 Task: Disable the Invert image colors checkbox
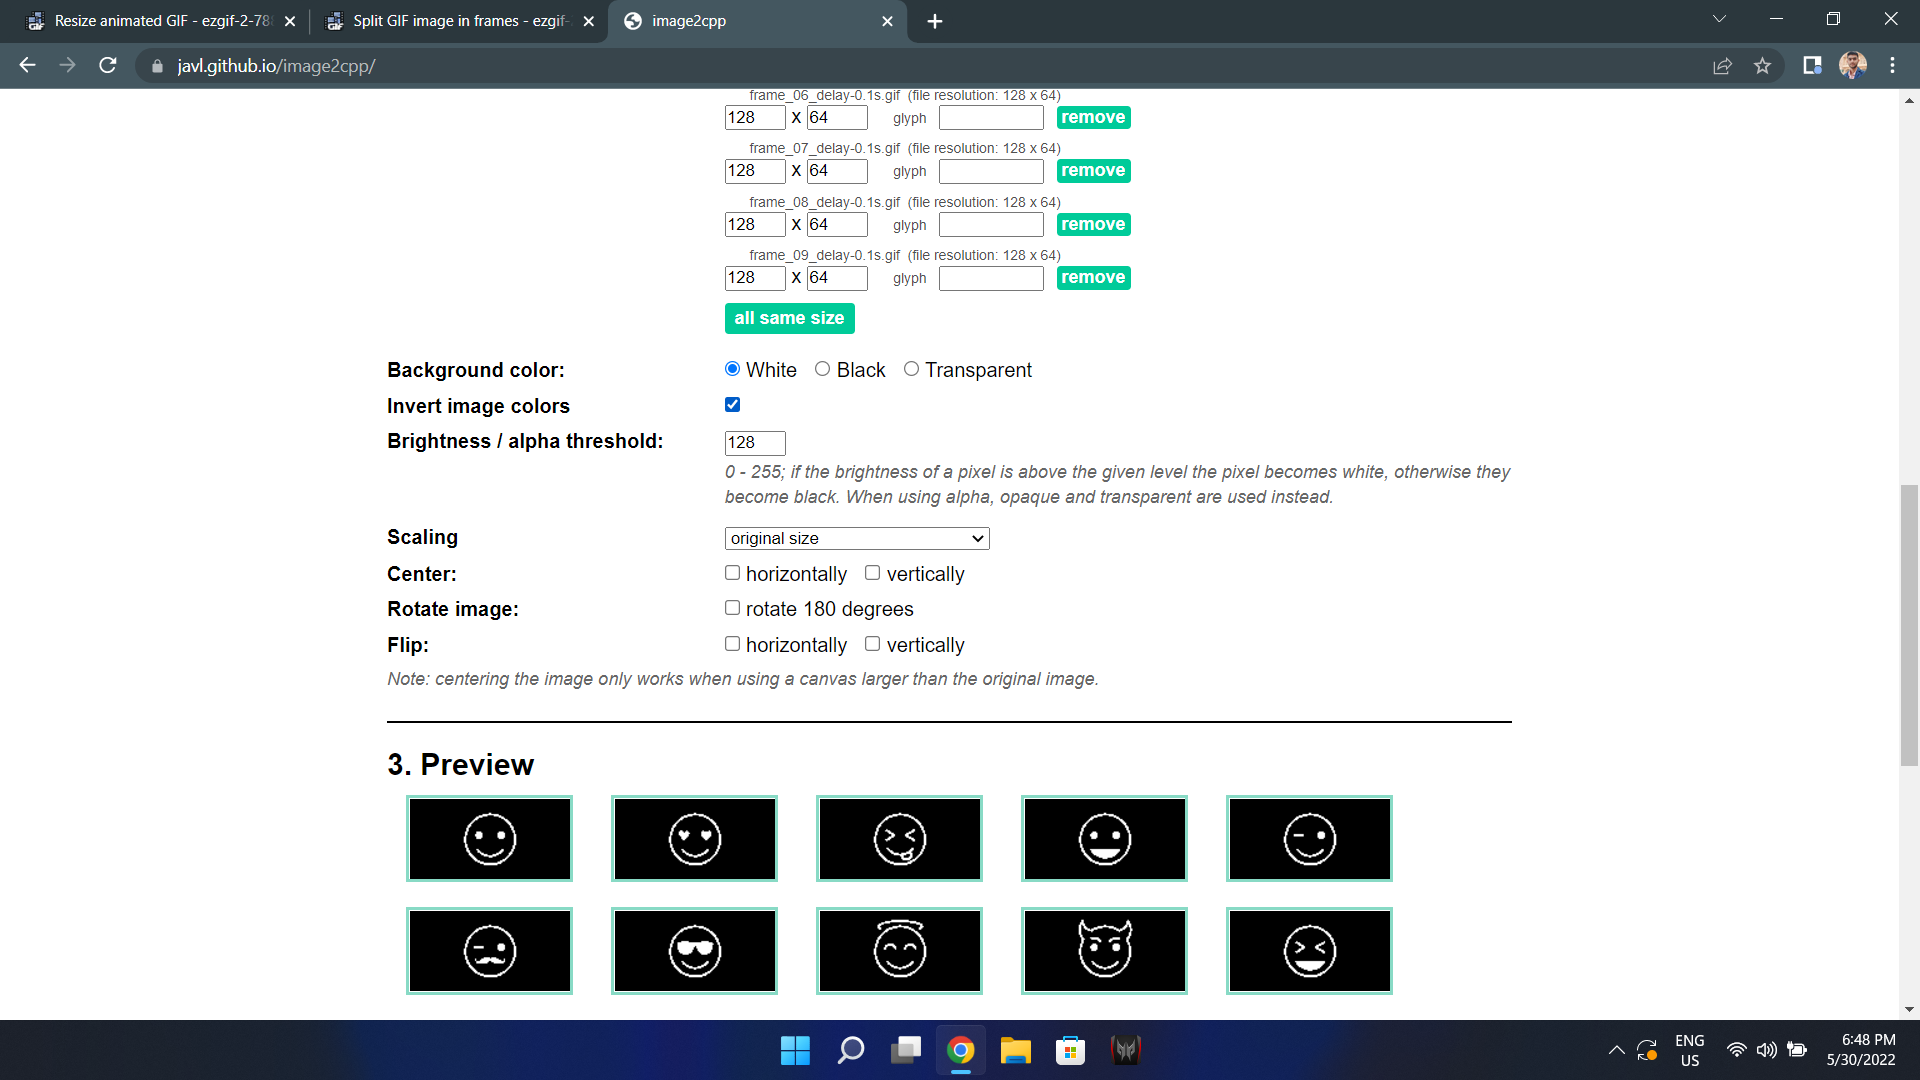click(x=732, y=404)
